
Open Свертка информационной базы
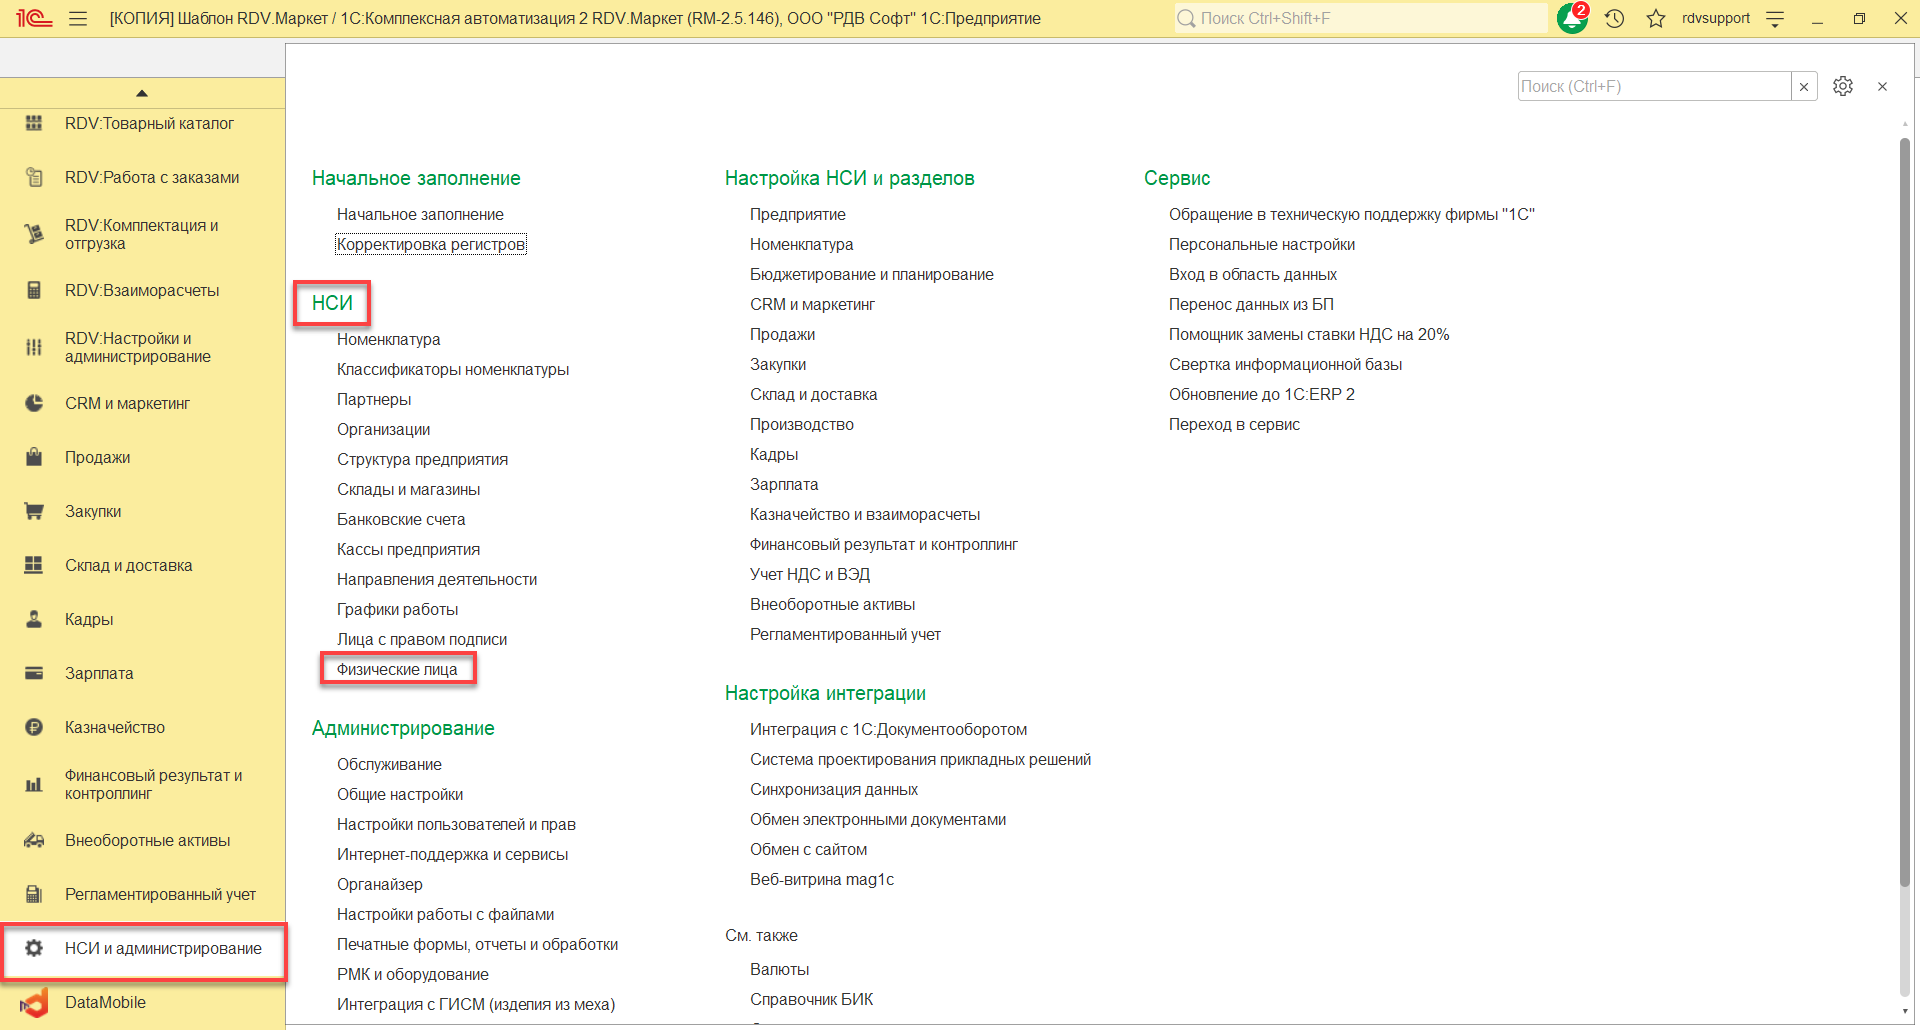[1285, 364]
